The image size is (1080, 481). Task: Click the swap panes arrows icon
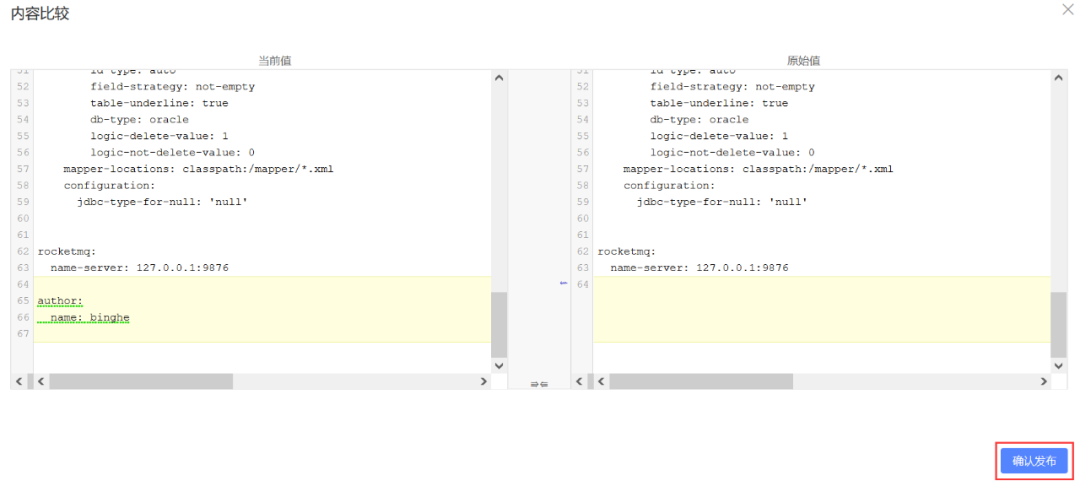tap(539, 384)
